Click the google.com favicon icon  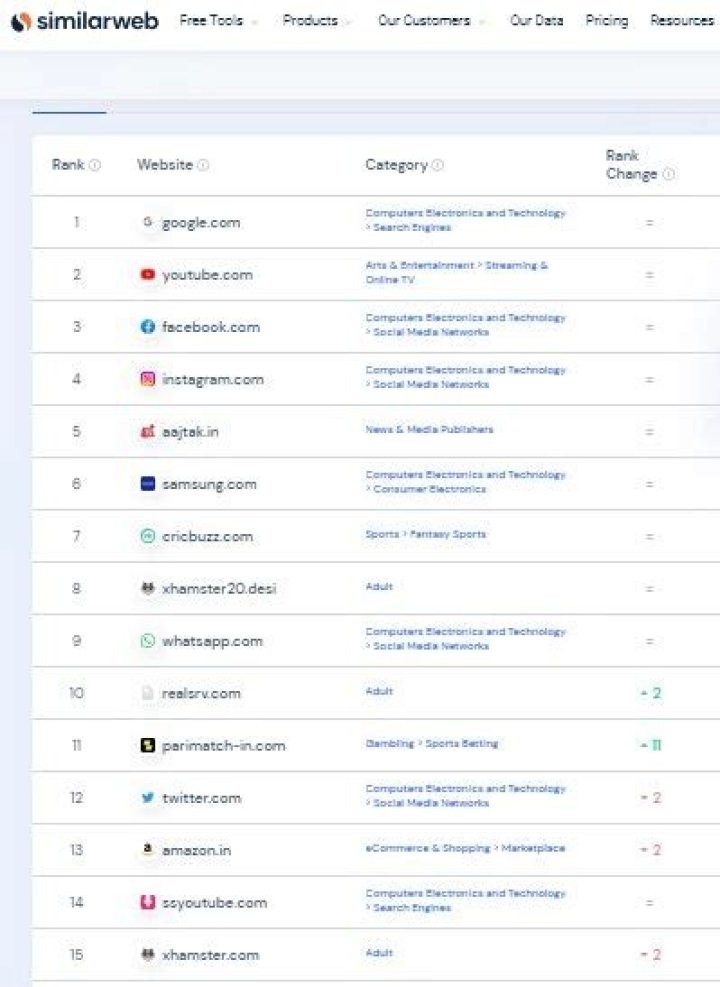pyautogui.click(x=147, y=222)
